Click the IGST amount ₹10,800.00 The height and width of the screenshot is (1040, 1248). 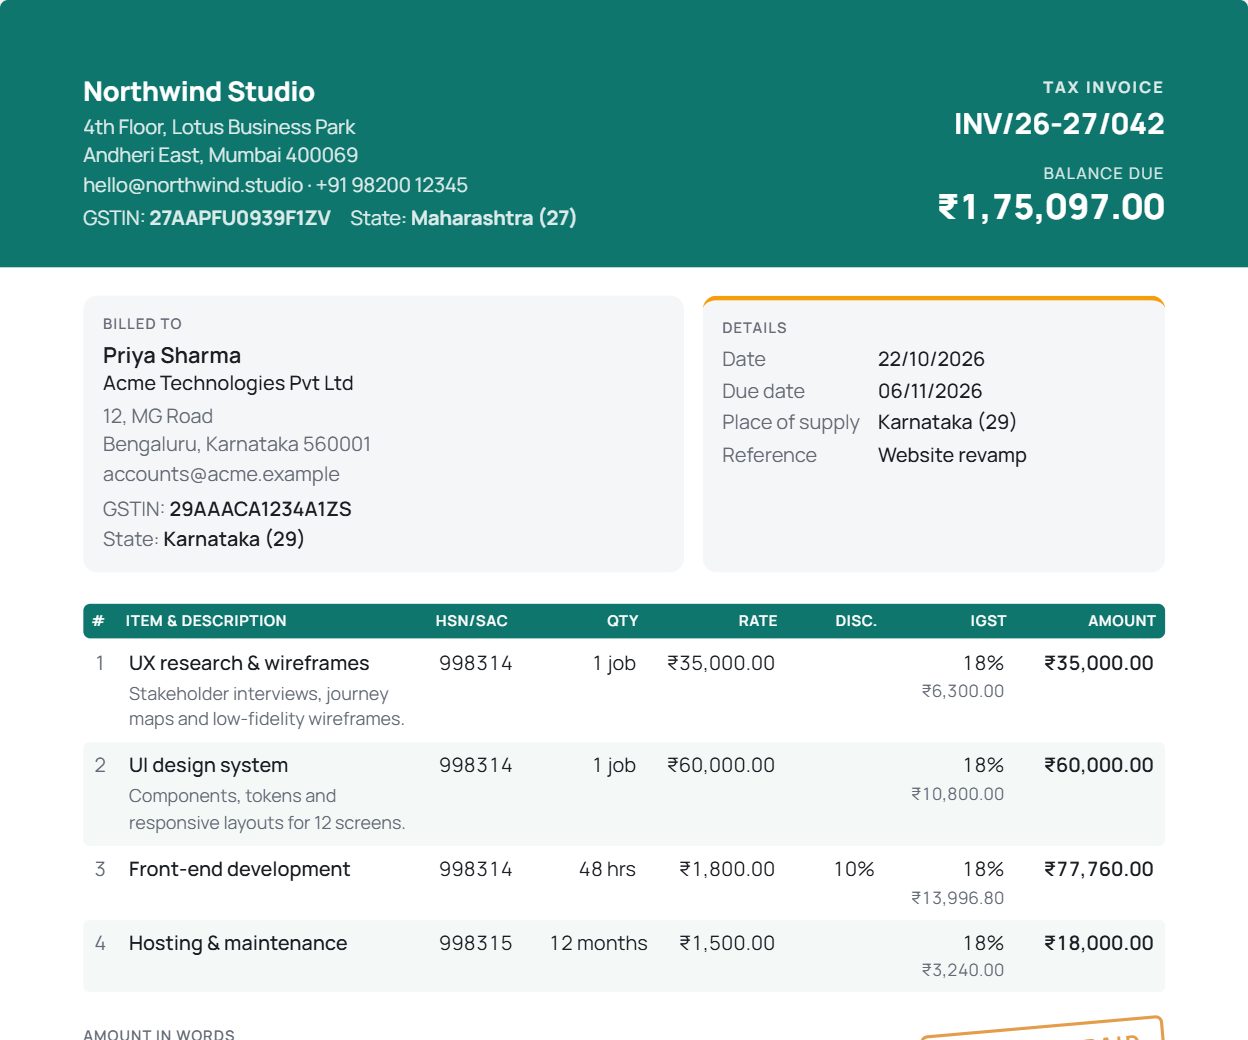pos(958,794)
